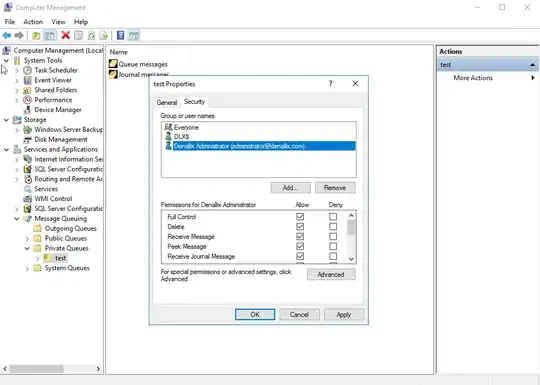Click the Advanced button

click(x=331, y=274)
